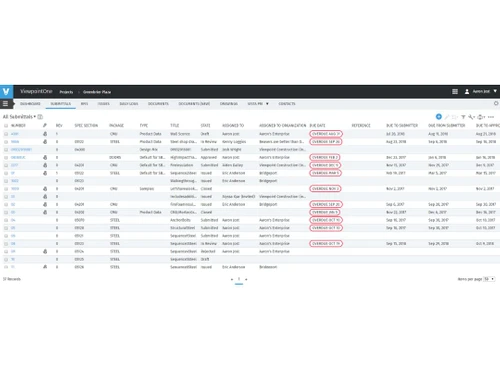500x375 pixels.
Task: Open the Drawings tab
Action: [x=229, y=104]
